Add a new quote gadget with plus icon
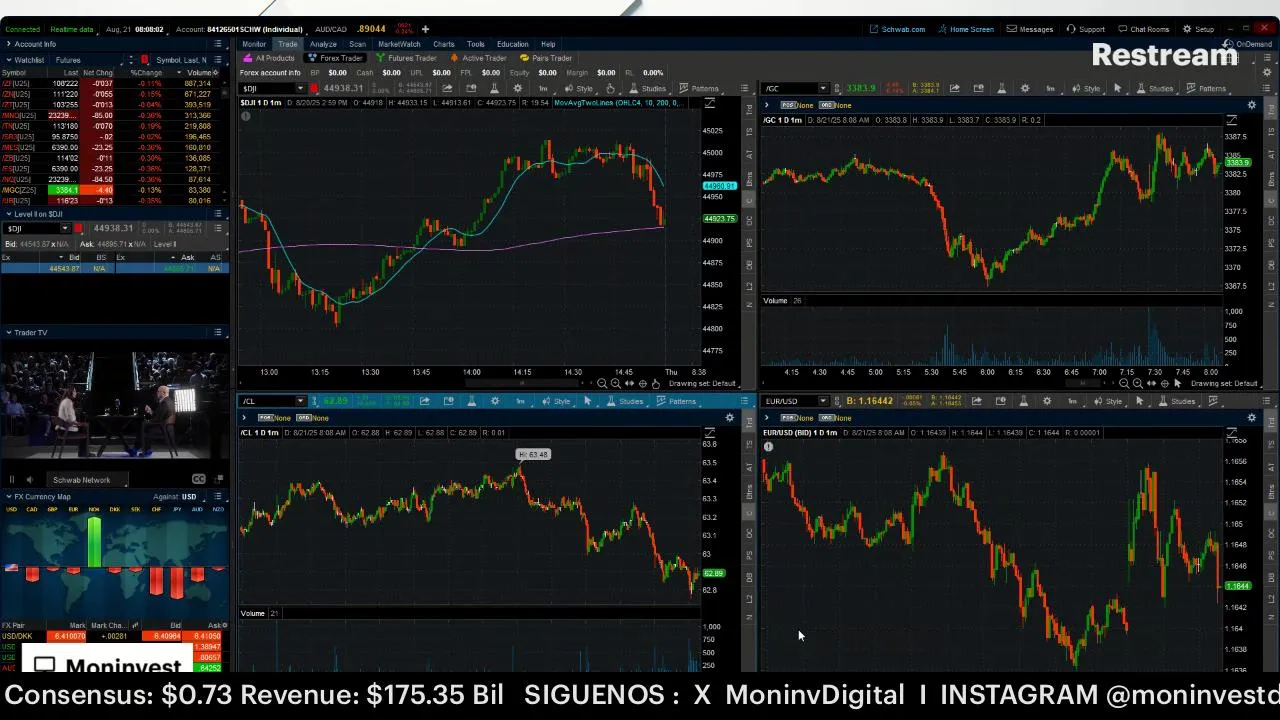1280x720 pixels. (425, 29)
